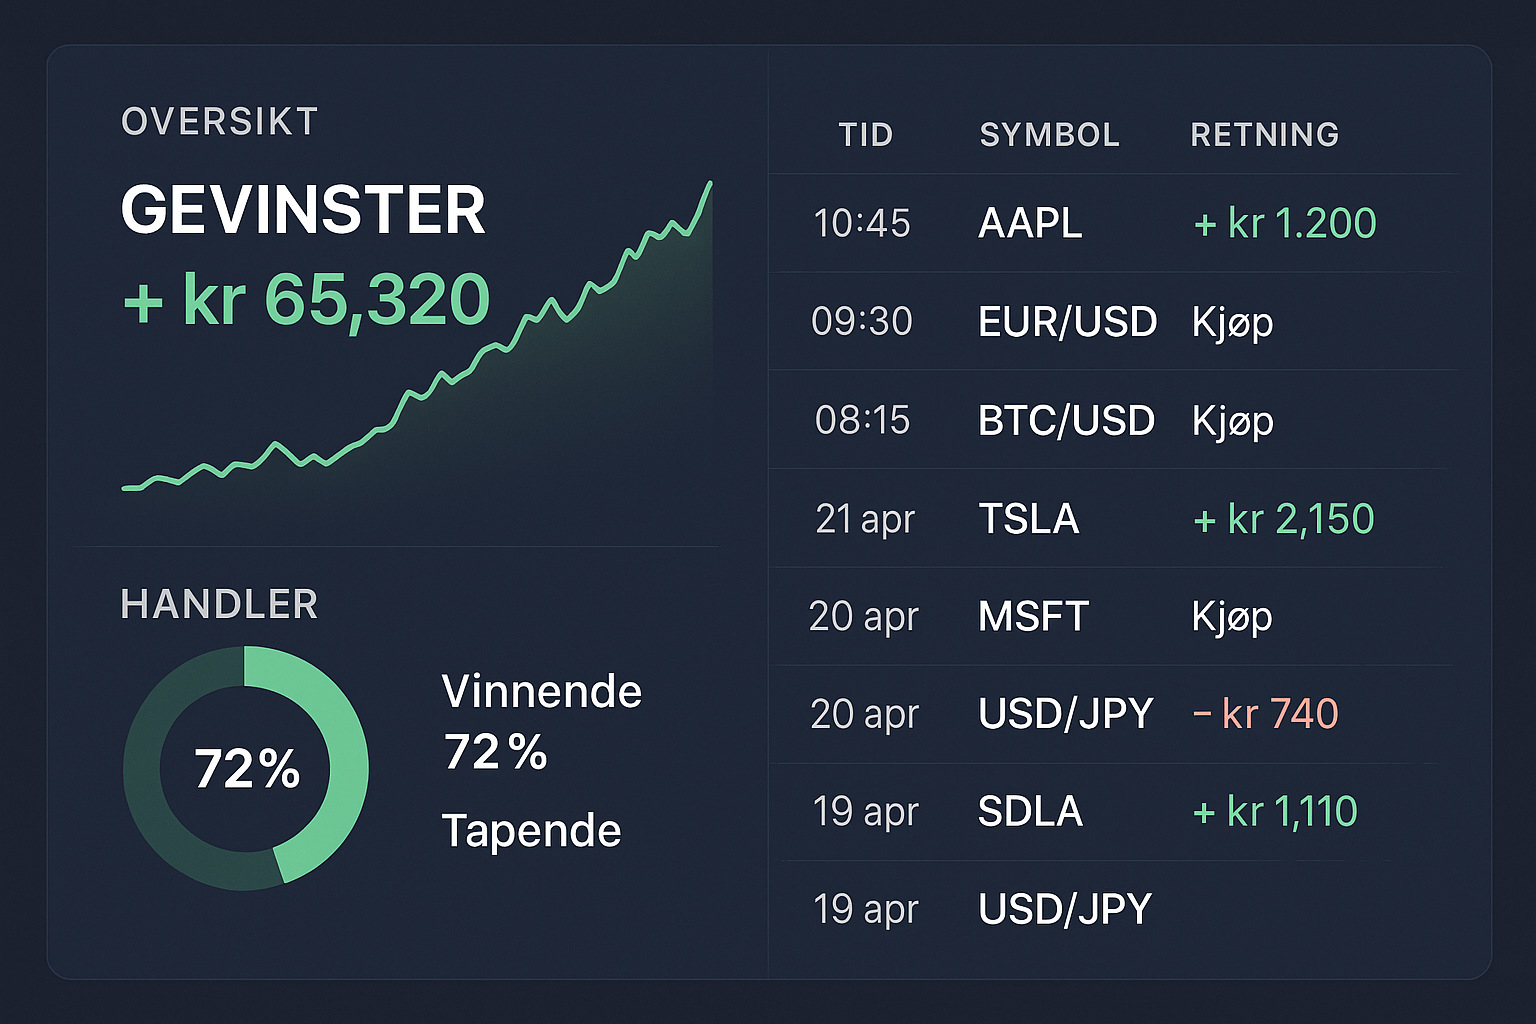The image size is (1536, 1024).
Task: Select the 19 apr USD/JPY row
Action: 1064,909
